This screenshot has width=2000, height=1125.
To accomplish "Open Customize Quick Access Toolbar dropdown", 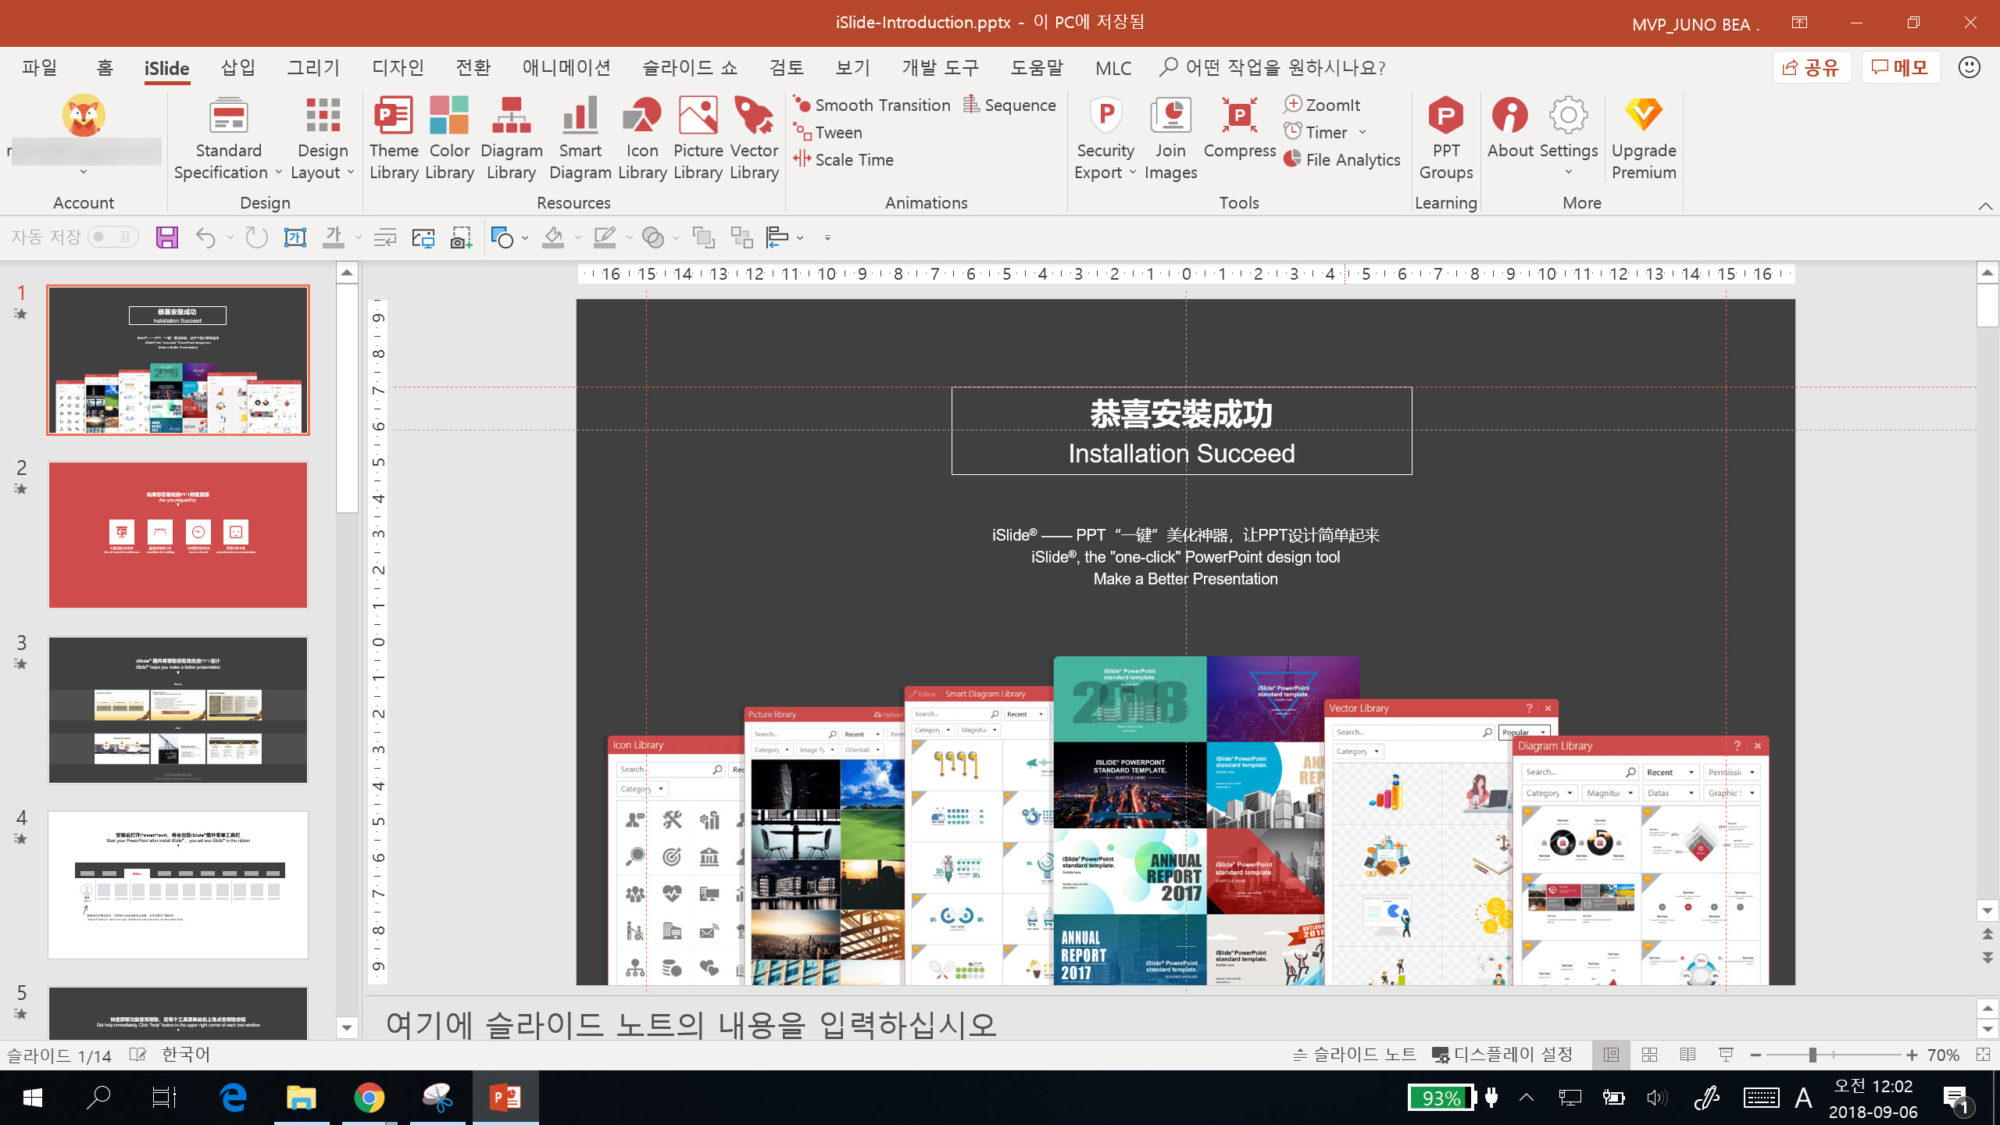I will pos(827,237).
